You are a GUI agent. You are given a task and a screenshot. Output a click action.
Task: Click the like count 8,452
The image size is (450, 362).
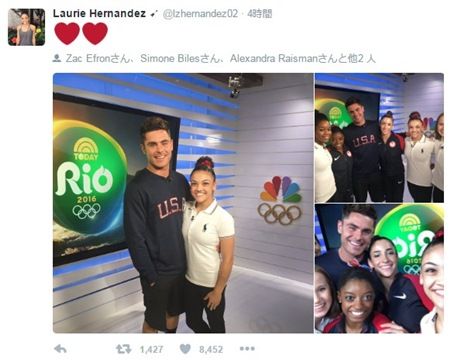pos(211,349)
